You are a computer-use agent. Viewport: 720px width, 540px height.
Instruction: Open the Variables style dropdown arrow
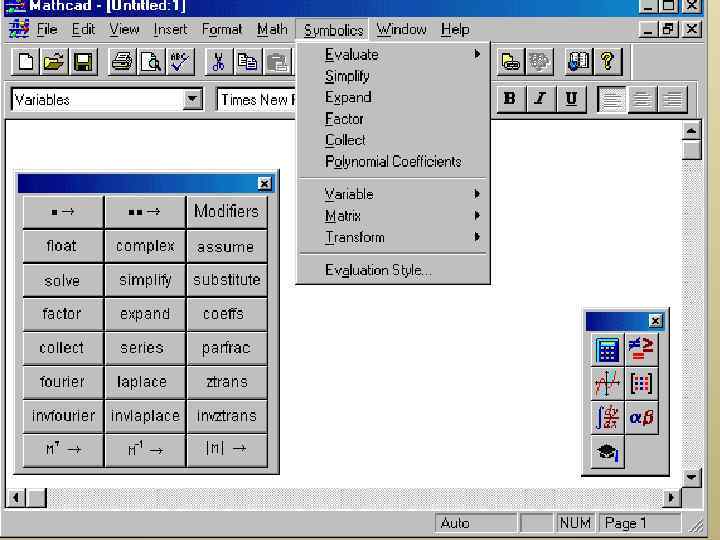click(192, 99)
